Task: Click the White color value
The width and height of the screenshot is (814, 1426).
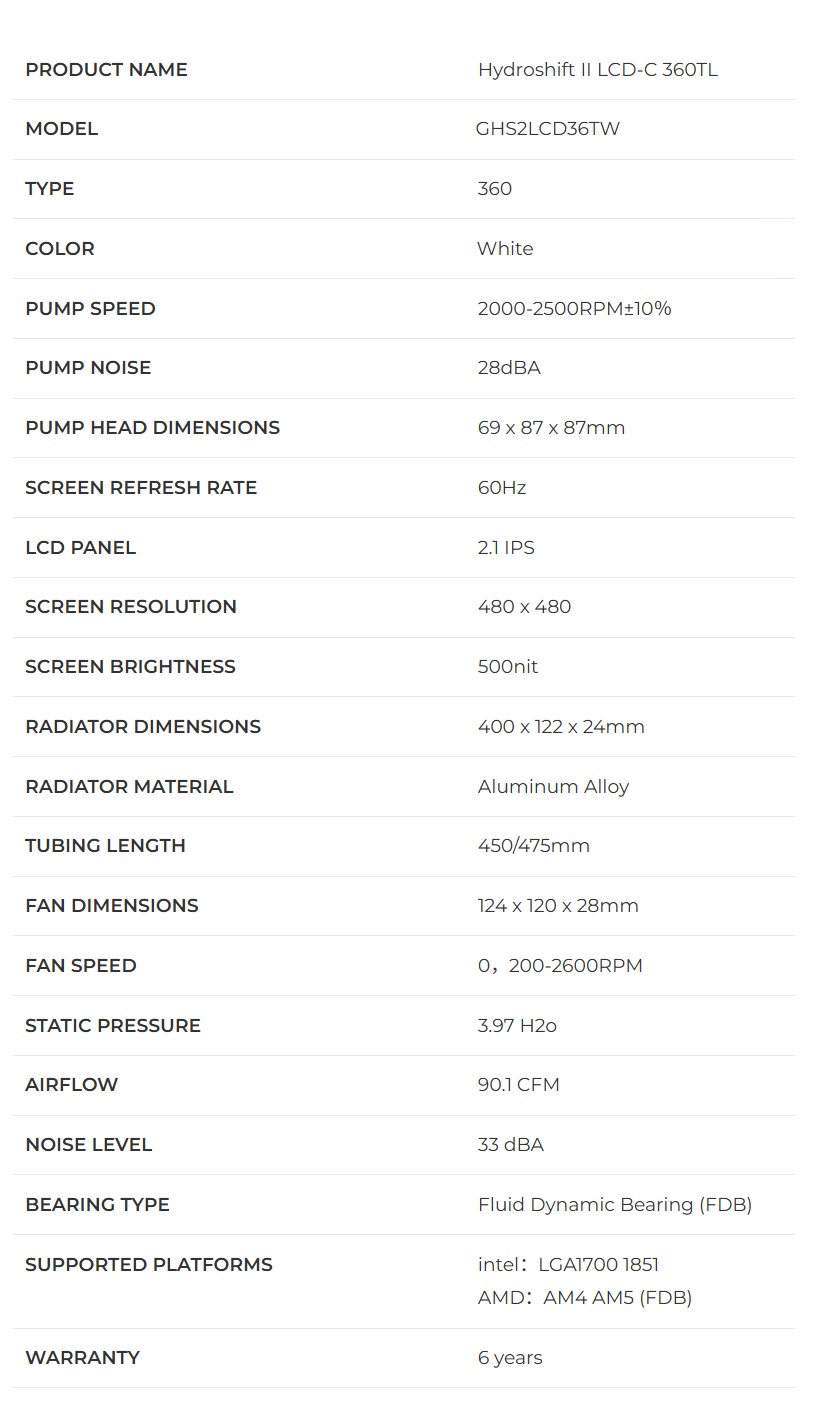Action: pyautogui.click(x=505, y=248)
